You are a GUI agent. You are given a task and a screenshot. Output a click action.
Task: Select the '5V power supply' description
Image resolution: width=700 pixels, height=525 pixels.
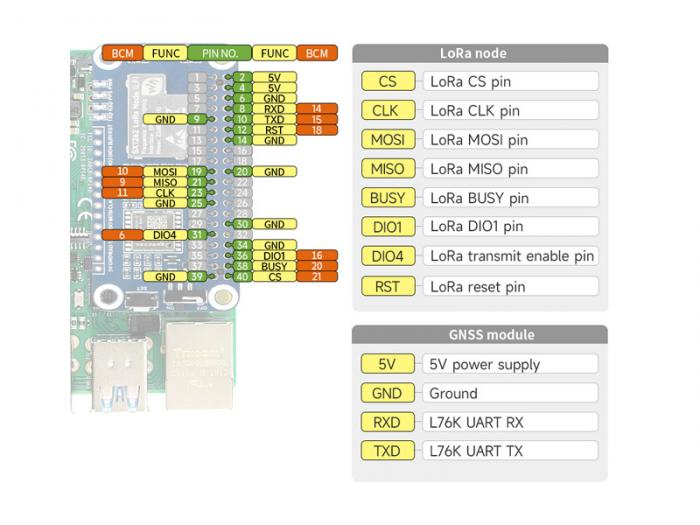[x=510, y=364]
